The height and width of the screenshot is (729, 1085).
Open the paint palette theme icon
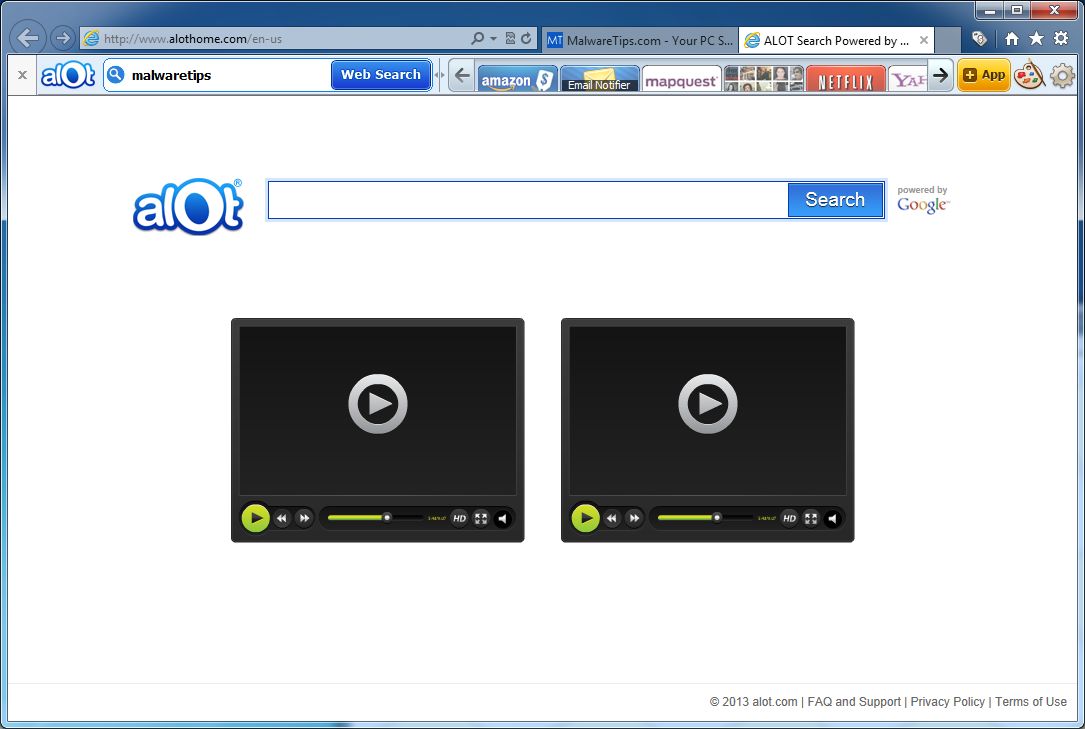[x=1029, y=75]
